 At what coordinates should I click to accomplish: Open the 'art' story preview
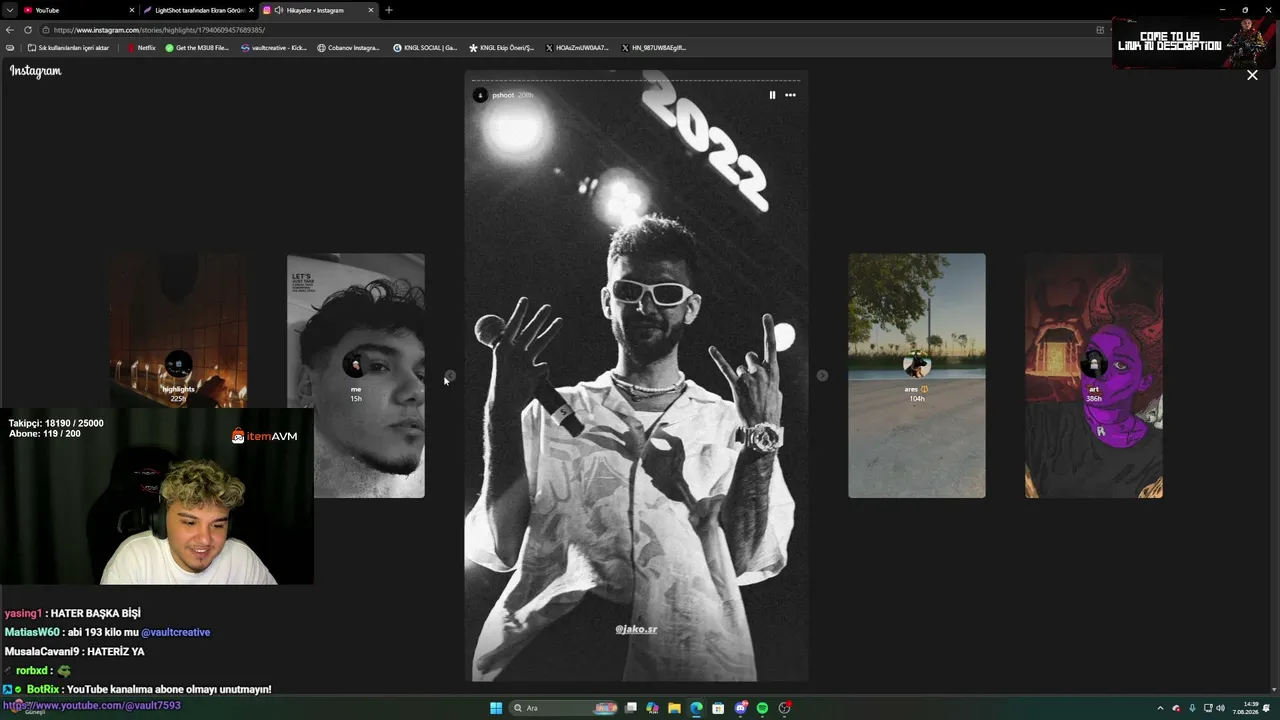pyautogui.click(x=1094, y=375)
